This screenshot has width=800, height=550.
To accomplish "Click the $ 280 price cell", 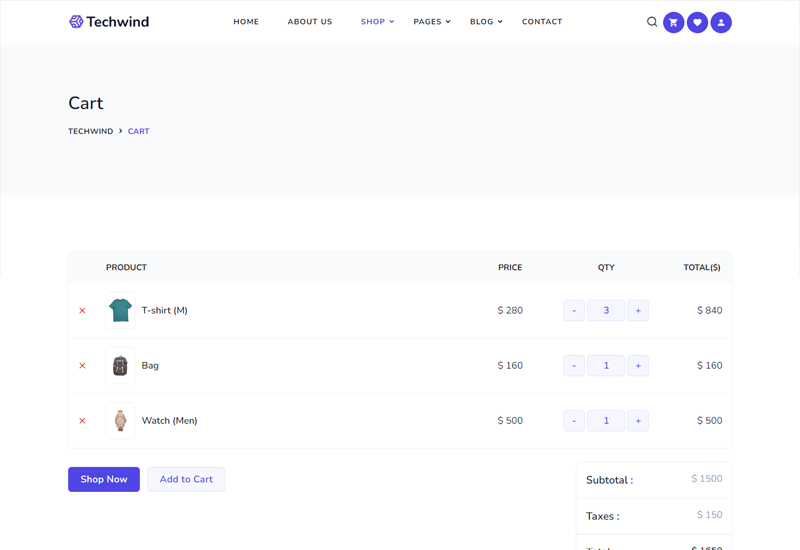I will click(510, 311).
